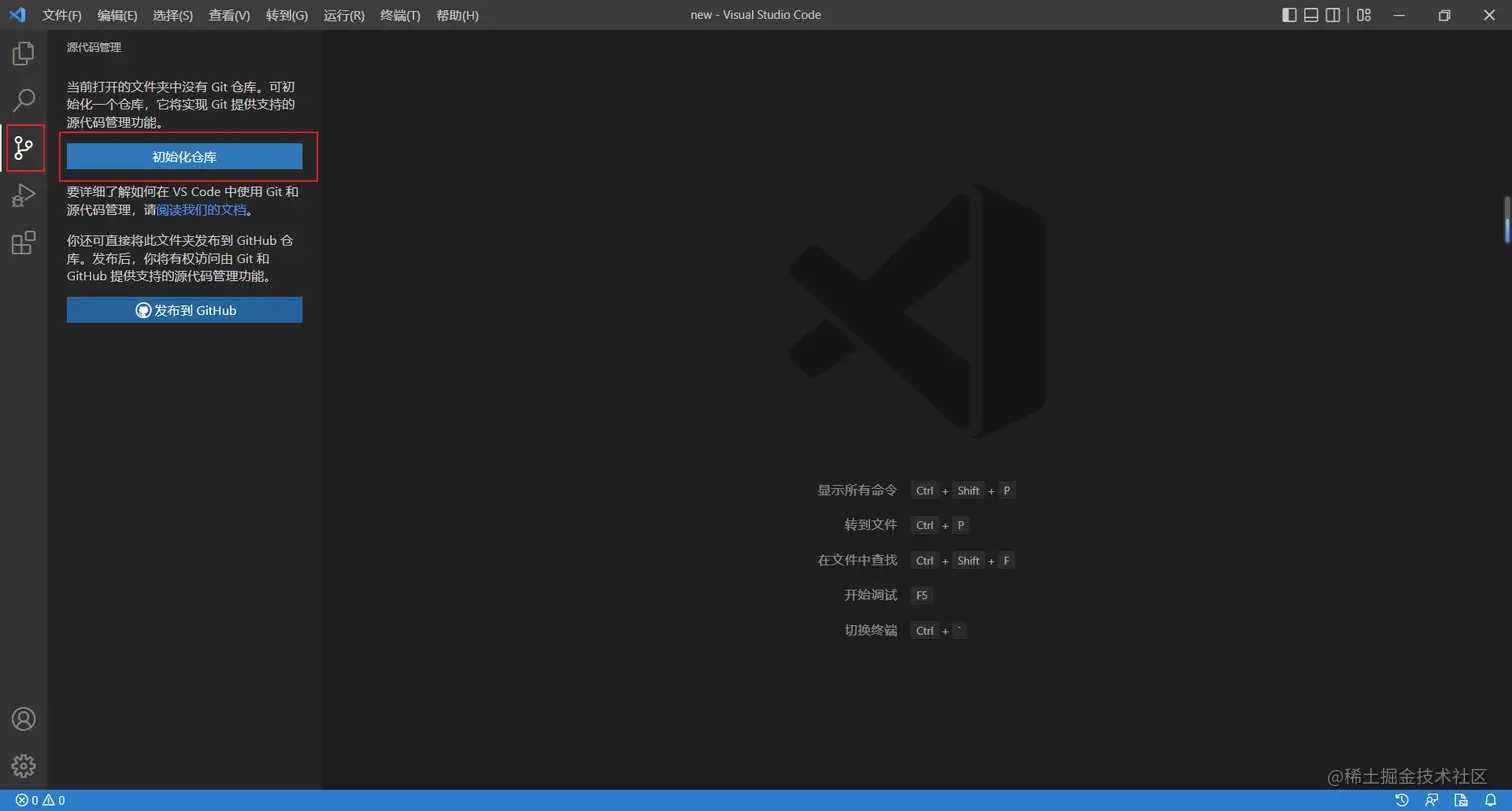Click the 发布到 GitHub button
This screenshot has height=811, width=1512.
[184, 310]
